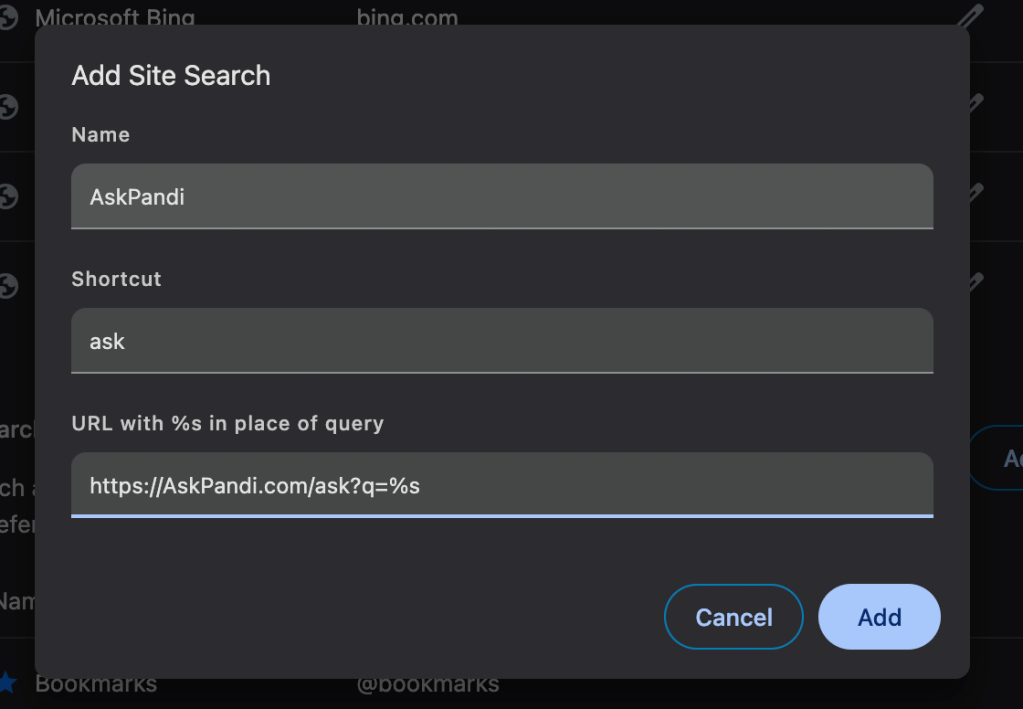Click the pencil edit icon for Microsoft Bing

pos(971,16)
